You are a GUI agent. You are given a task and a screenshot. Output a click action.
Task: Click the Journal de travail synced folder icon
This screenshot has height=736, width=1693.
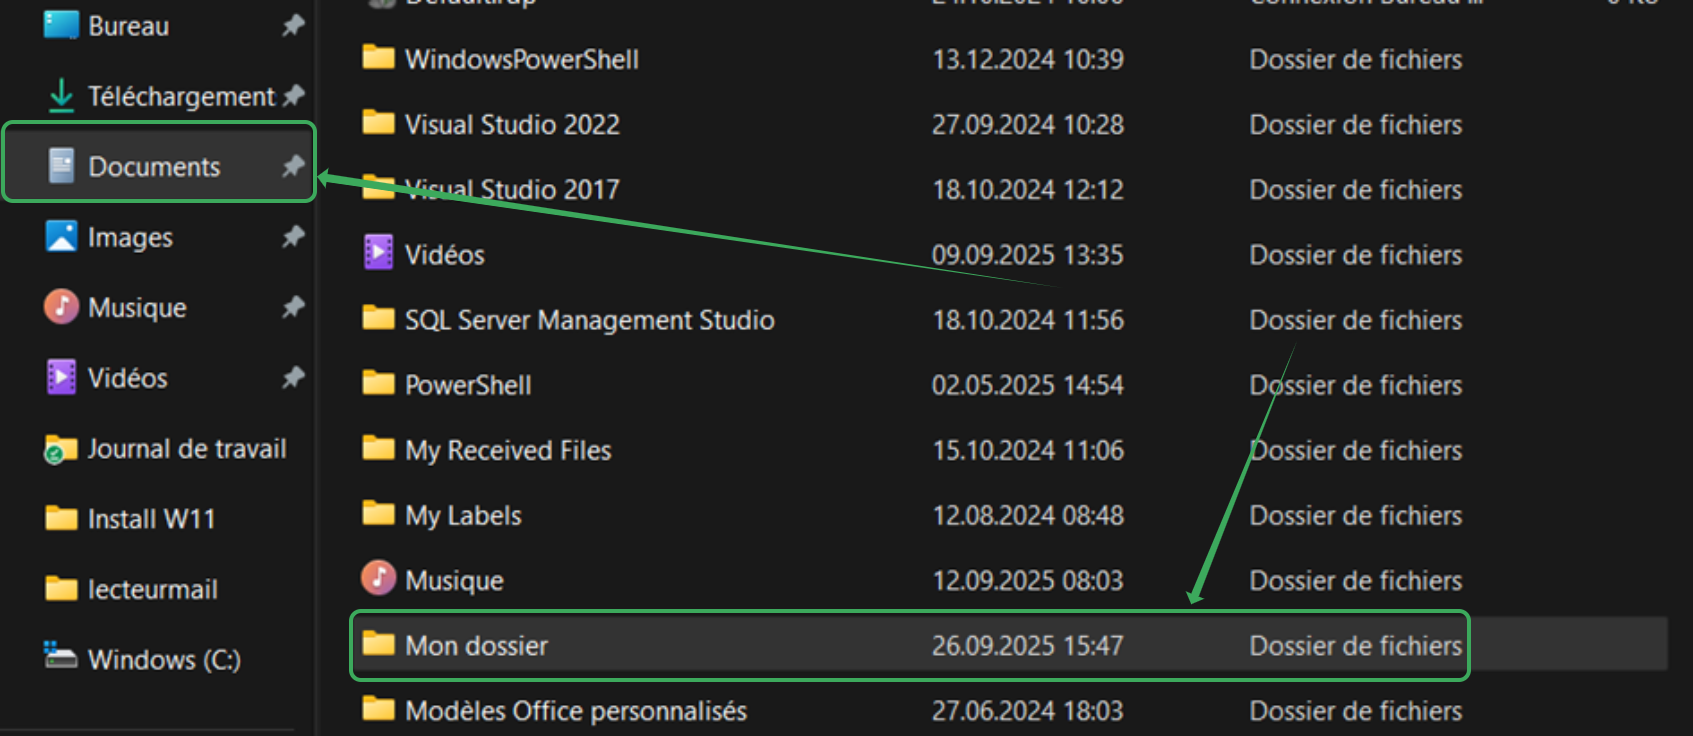coord(61,449)
